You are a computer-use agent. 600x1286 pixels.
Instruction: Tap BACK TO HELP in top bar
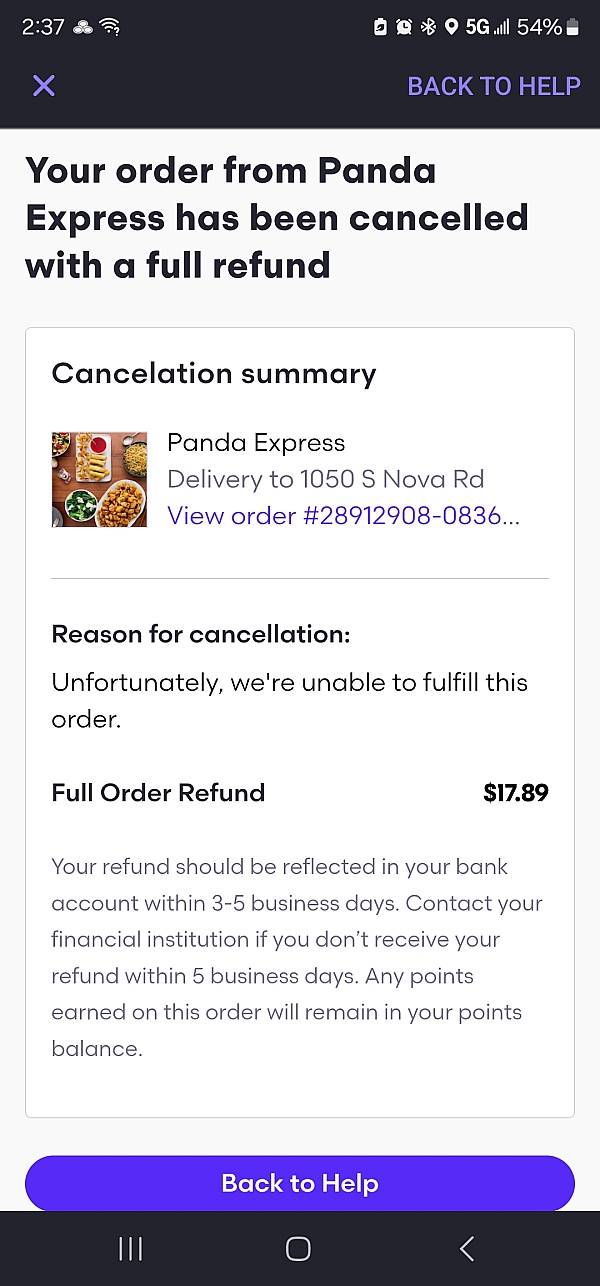(x=493, y=86)
